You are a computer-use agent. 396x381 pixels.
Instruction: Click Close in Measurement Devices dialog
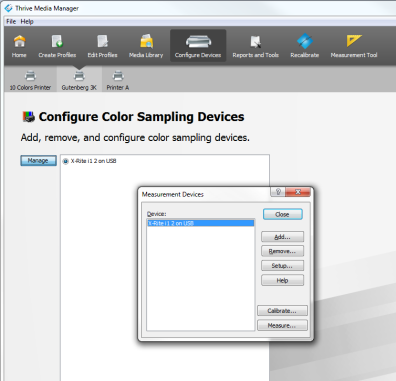point(282,214)
